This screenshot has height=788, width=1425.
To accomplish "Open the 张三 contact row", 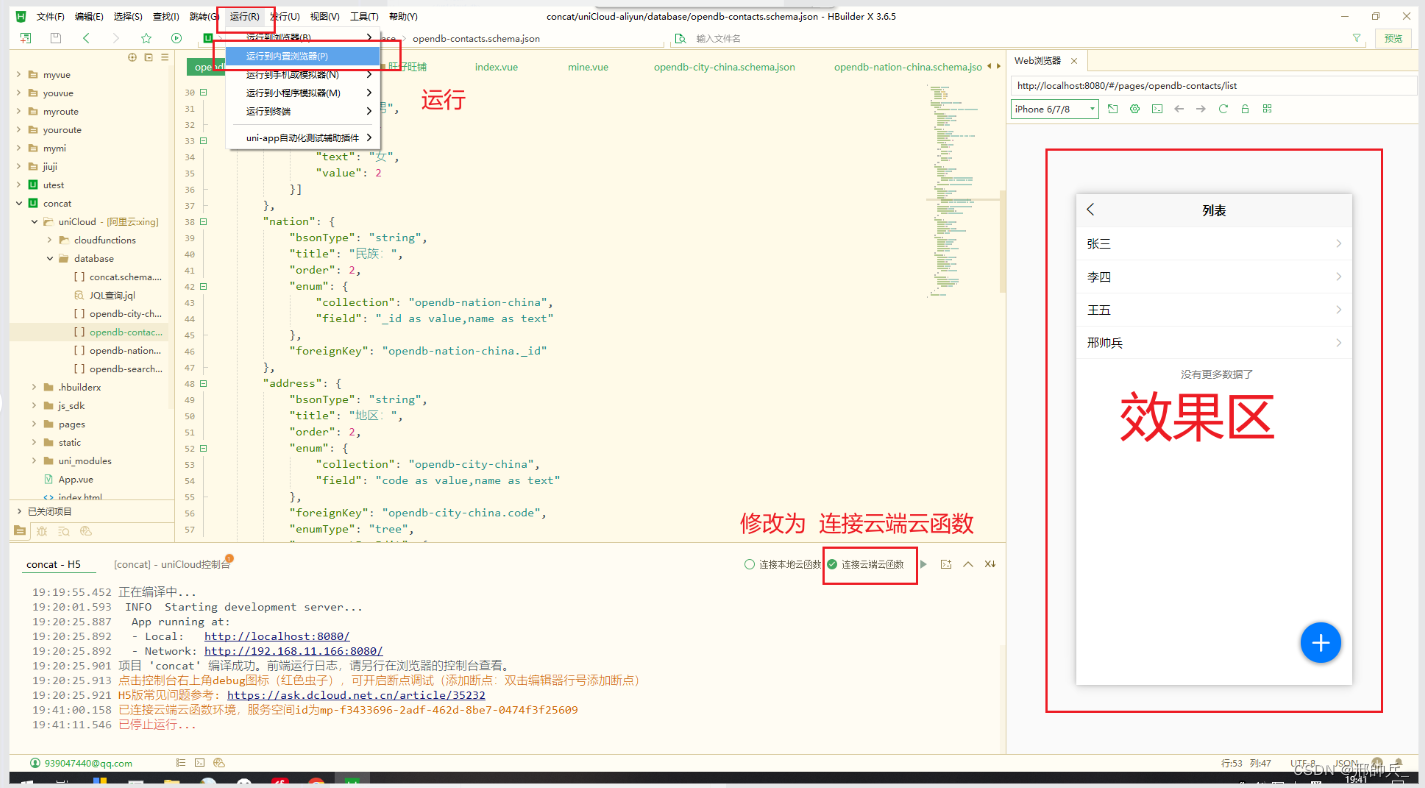I will click(x=1214, y=244).
